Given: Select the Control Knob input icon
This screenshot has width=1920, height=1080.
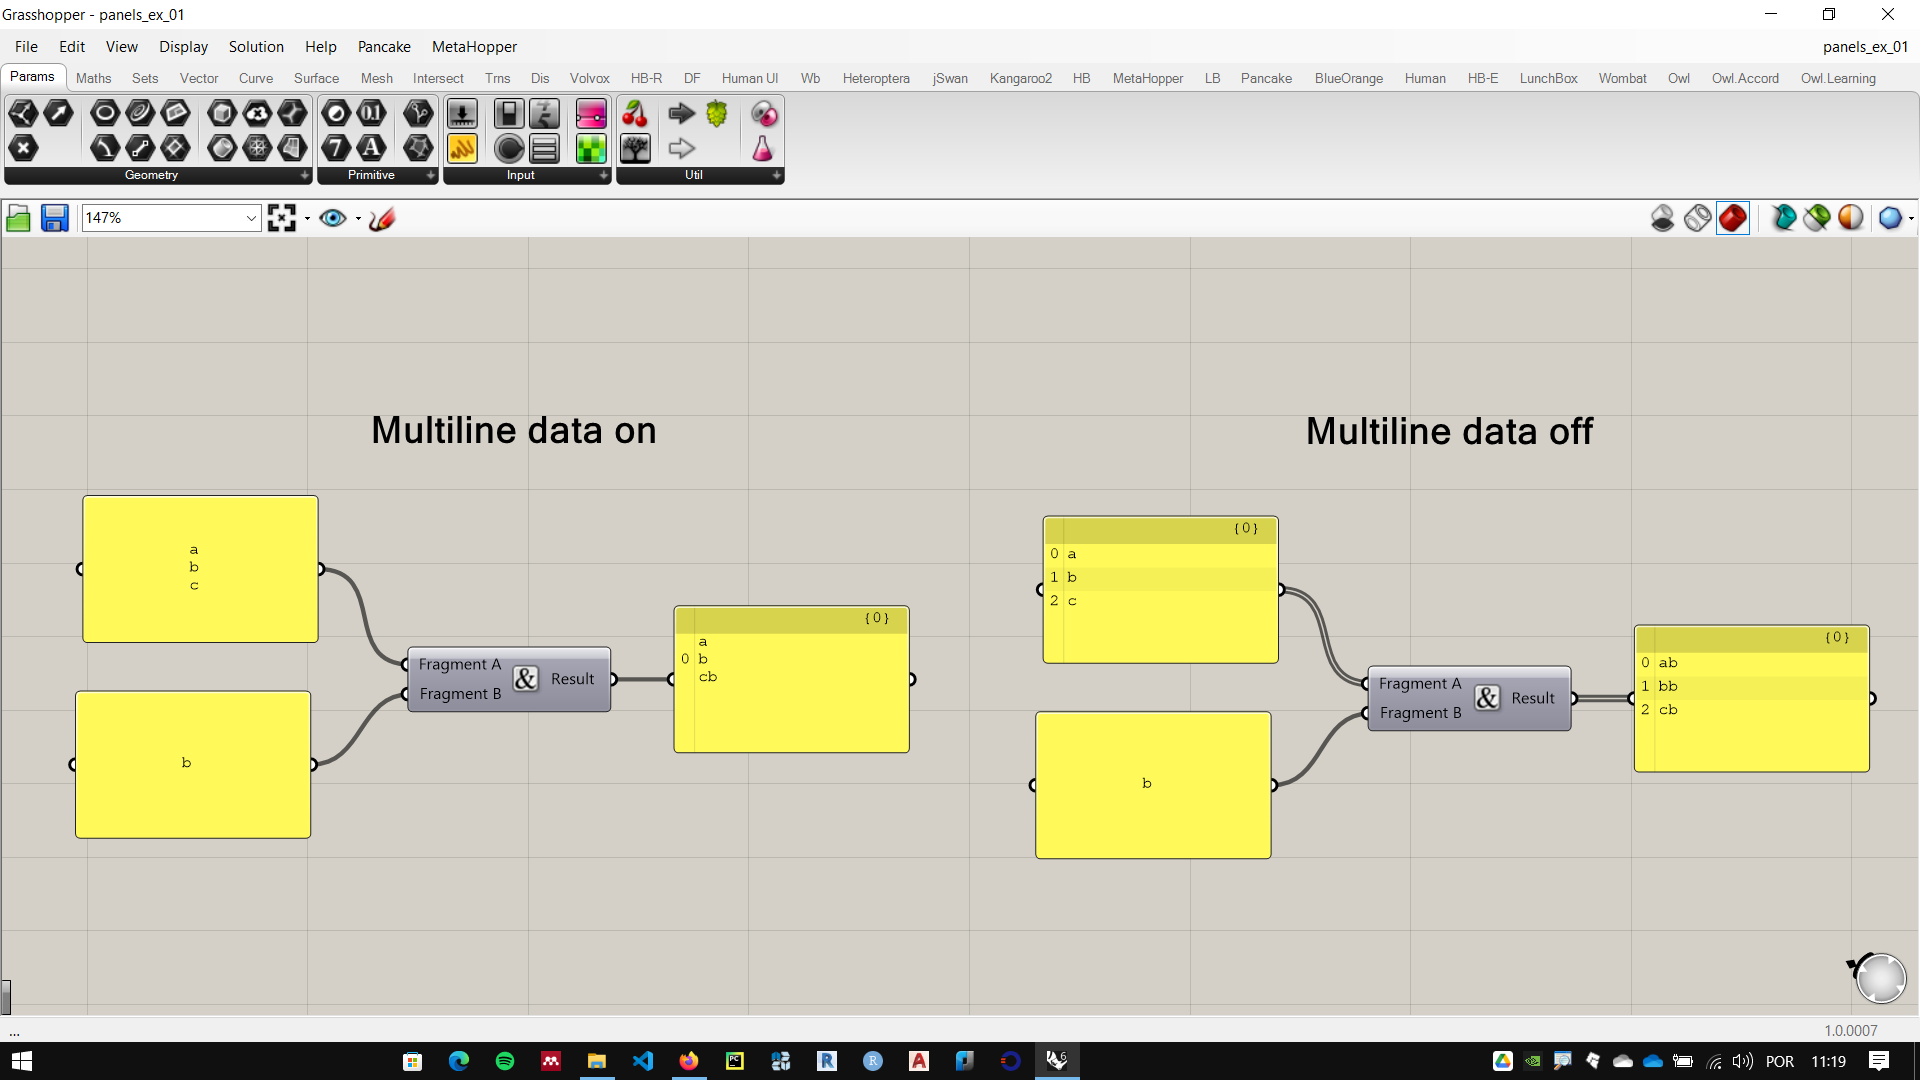Looking at the screenshot, I should pos(509,148).
